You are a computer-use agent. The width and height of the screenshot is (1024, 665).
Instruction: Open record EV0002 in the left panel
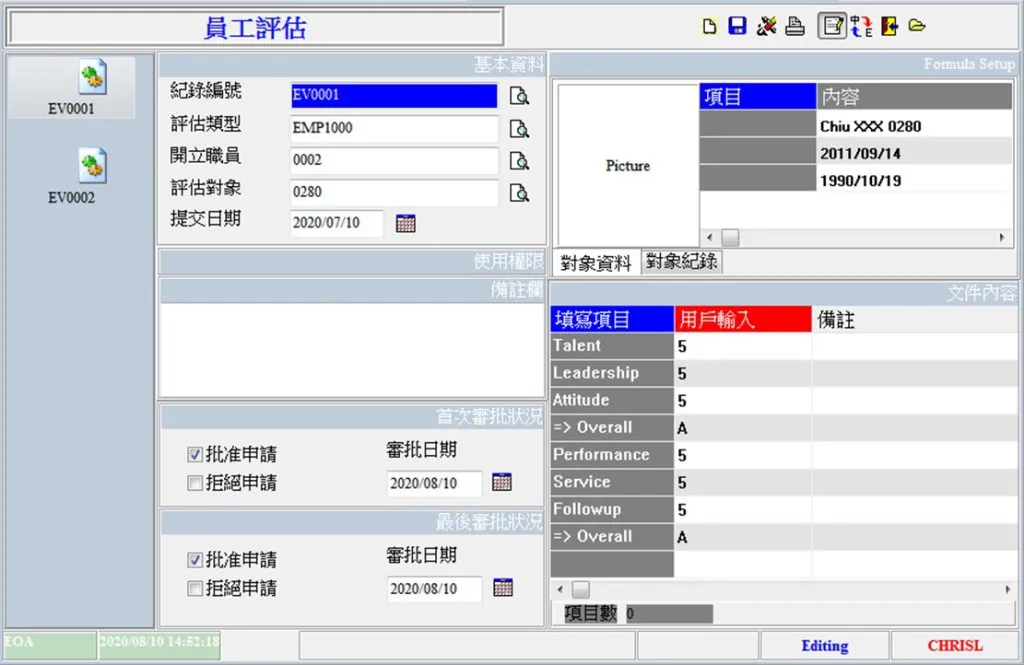(71, 177)
